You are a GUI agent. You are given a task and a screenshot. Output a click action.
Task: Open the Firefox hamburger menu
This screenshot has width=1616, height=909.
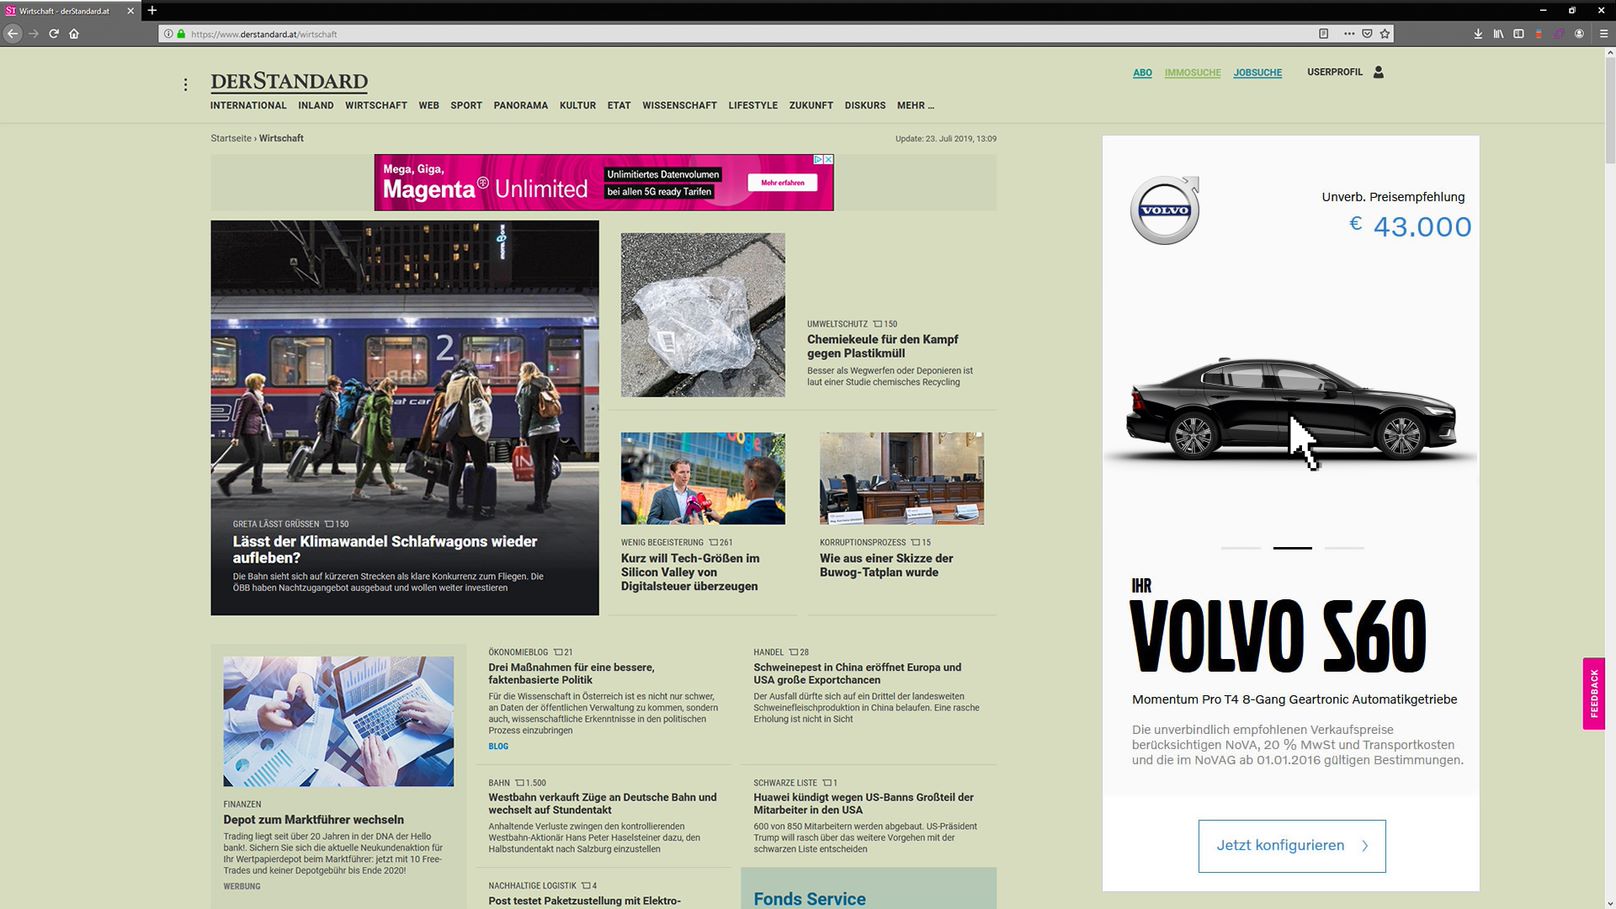coord(1603,33)
